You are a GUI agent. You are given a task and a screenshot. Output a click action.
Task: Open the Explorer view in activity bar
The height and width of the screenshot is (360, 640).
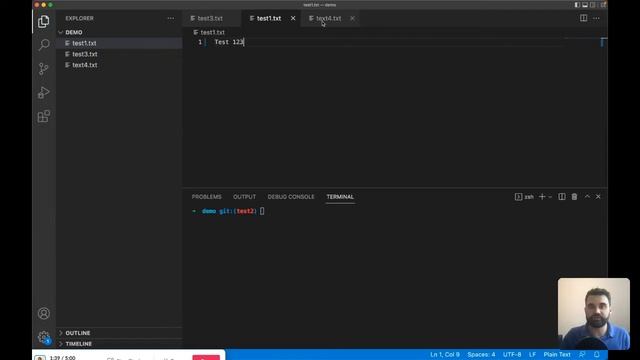[44, 21]
